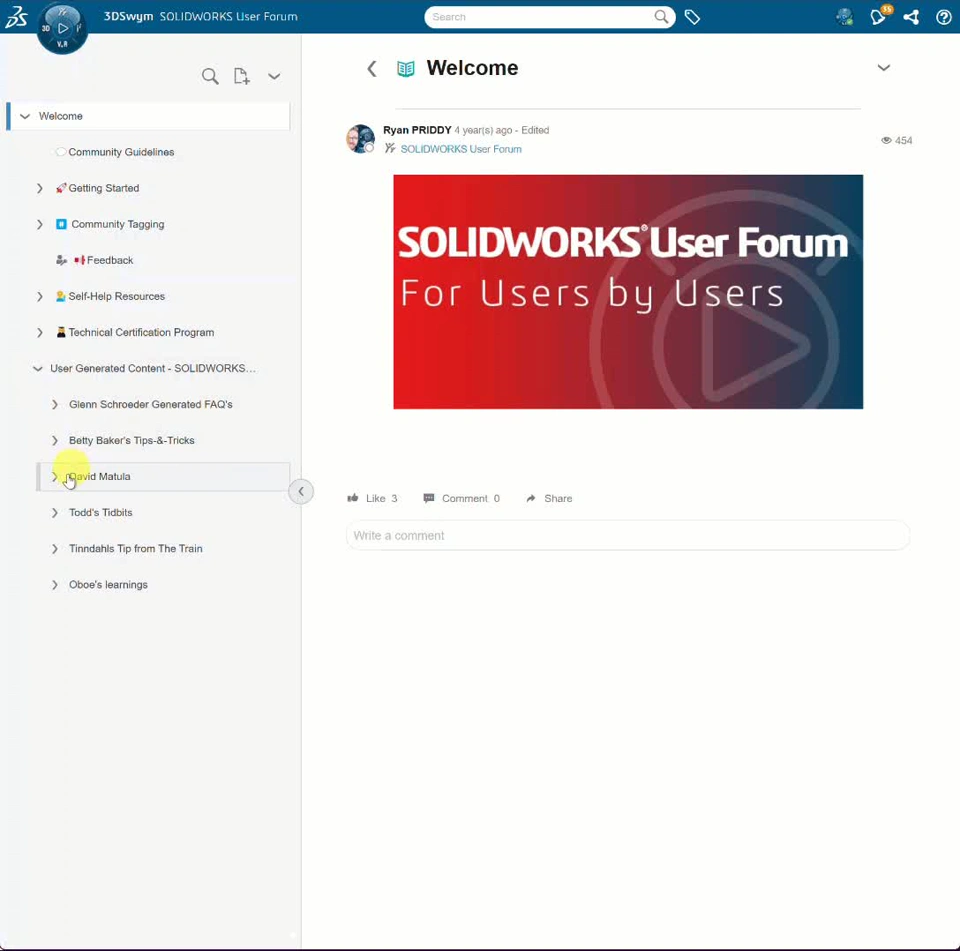Image resolution: width=960 pixels, height=951 pixels.
Task: Focus the top Search box
Action: [x=539, y=17]
